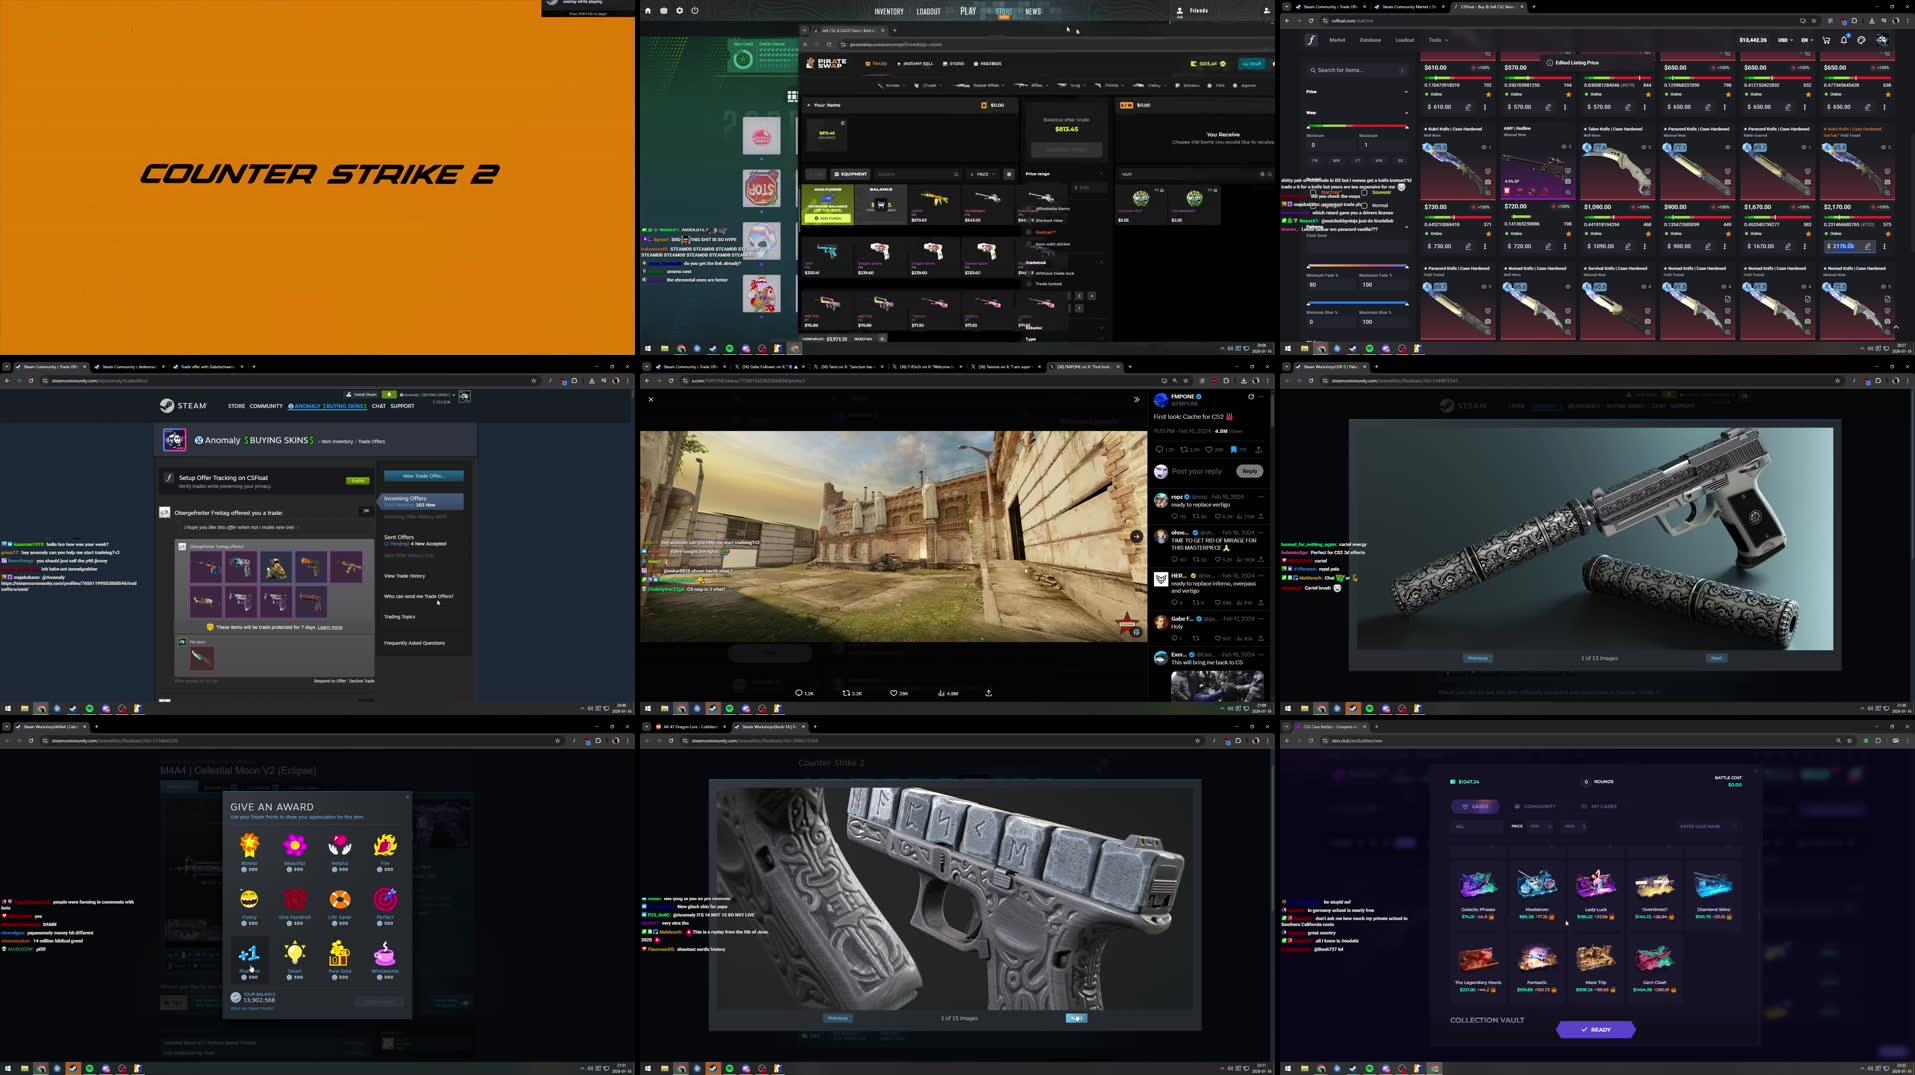Select the Fire award in the award dialog
1915x1075 pixels.
point(386,848)
